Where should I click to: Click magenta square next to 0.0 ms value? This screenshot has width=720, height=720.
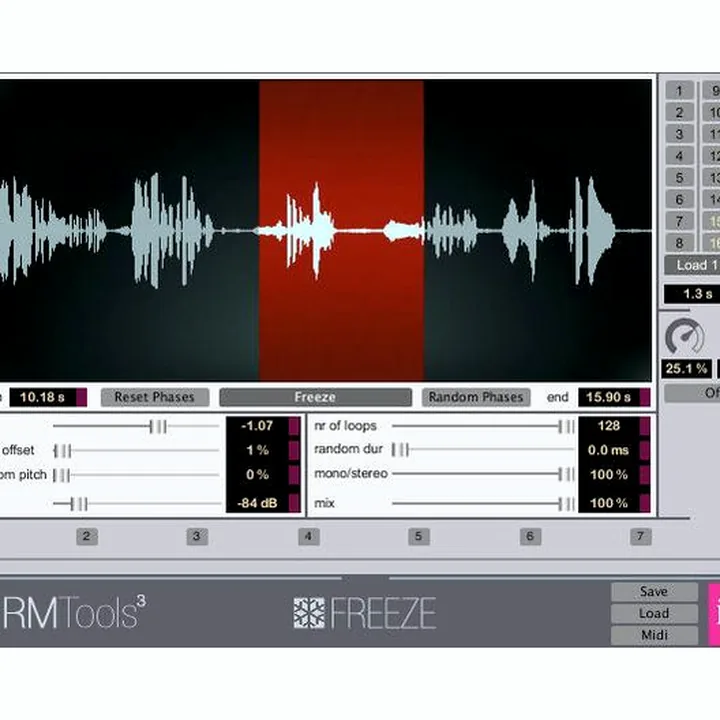pos(645,450)
